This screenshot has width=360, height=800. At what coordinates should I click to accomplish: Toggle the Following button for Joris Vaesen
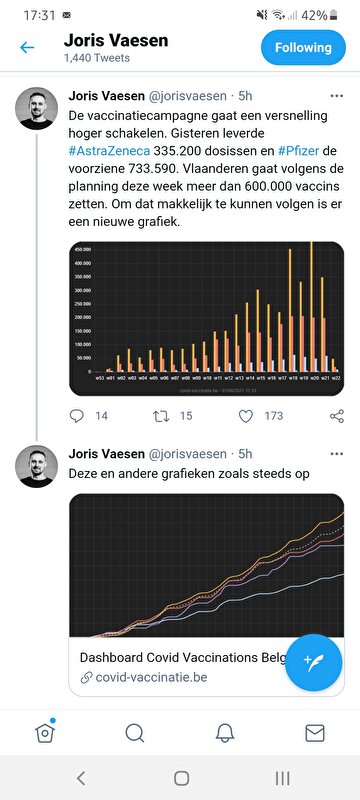click(x=303, y=47)
